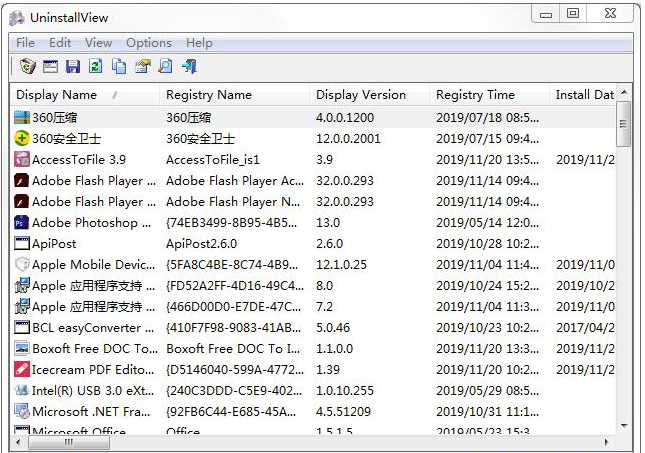Viewport: 645px width, 453px height.
Task: Select the Intel(R) USB 3.0 eXt display name
Action: coord(93,390)
